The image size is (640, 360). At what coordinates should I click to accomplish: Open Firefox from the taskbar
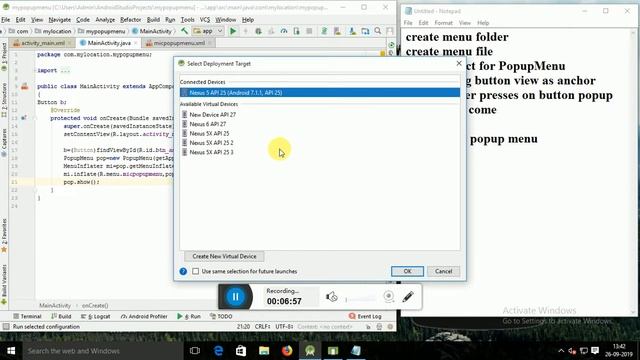tap(287, 351)
